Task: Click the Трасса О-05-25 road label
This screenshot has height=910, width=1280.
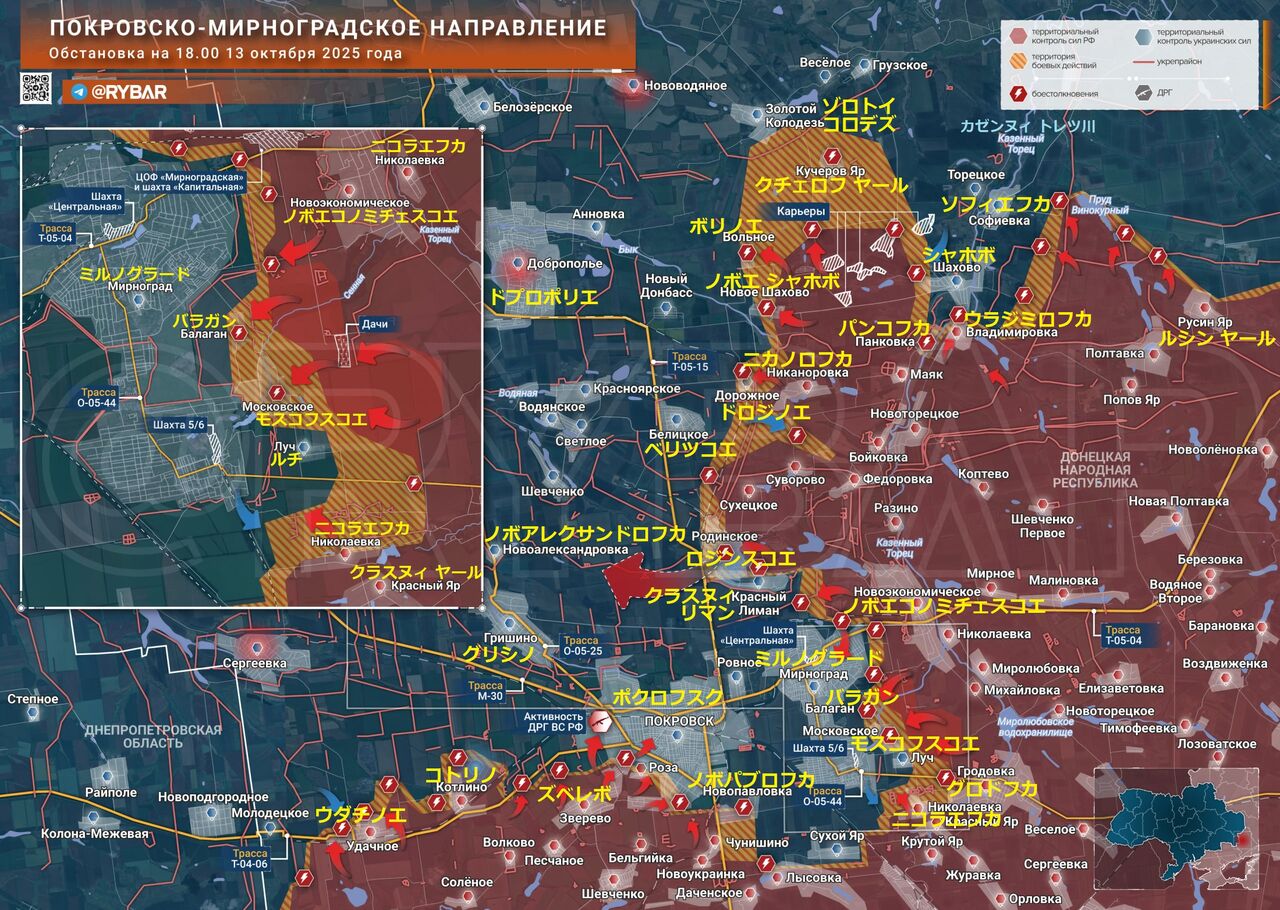Action: tap(581, 646)
